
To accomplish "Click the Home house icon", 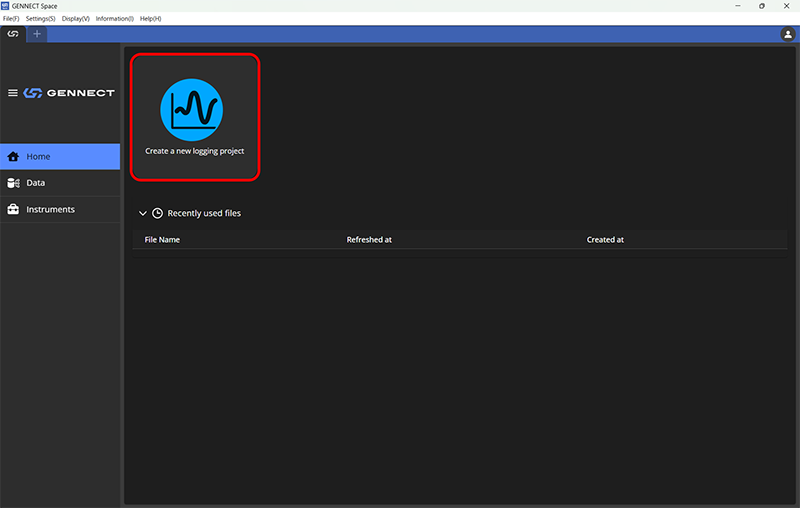I will pyautogui.click(x=13, y=157).
